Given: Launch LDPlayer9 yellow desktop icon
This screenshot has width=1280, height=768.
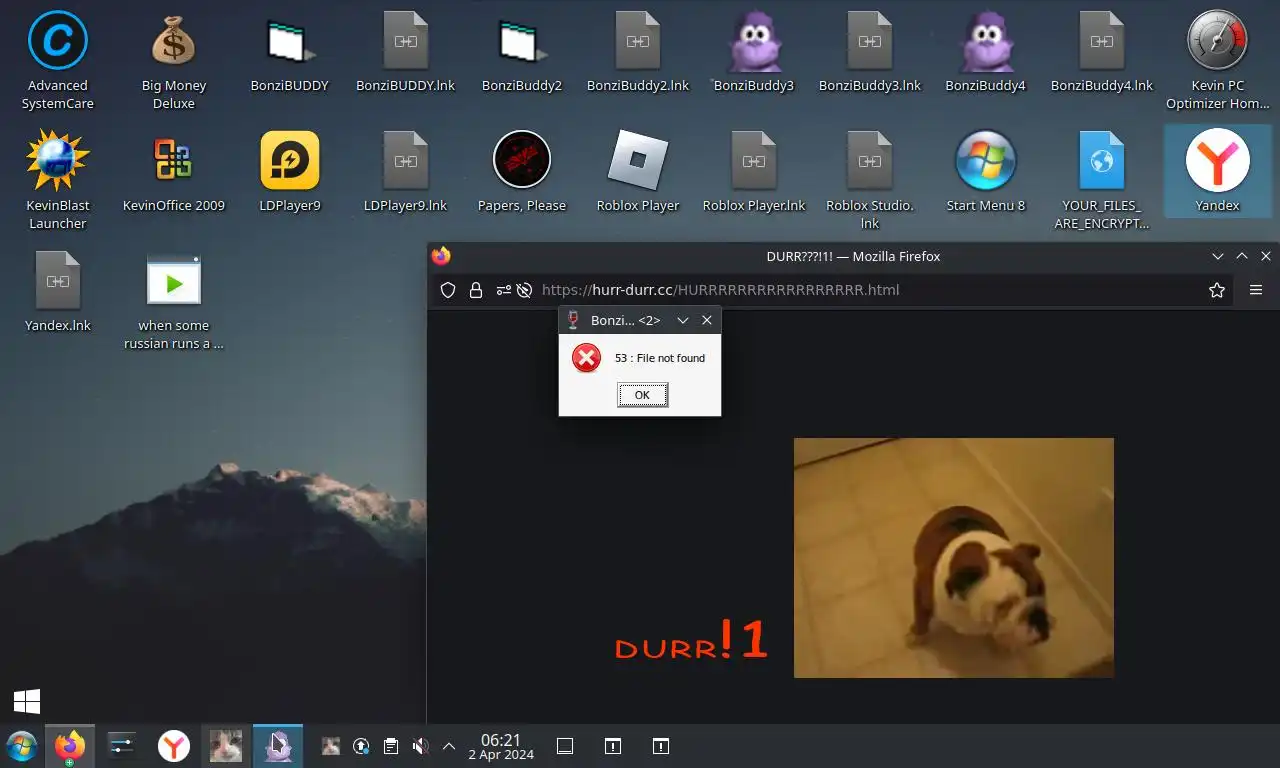Looking at the screenshot, I should [x=290, y=172].
